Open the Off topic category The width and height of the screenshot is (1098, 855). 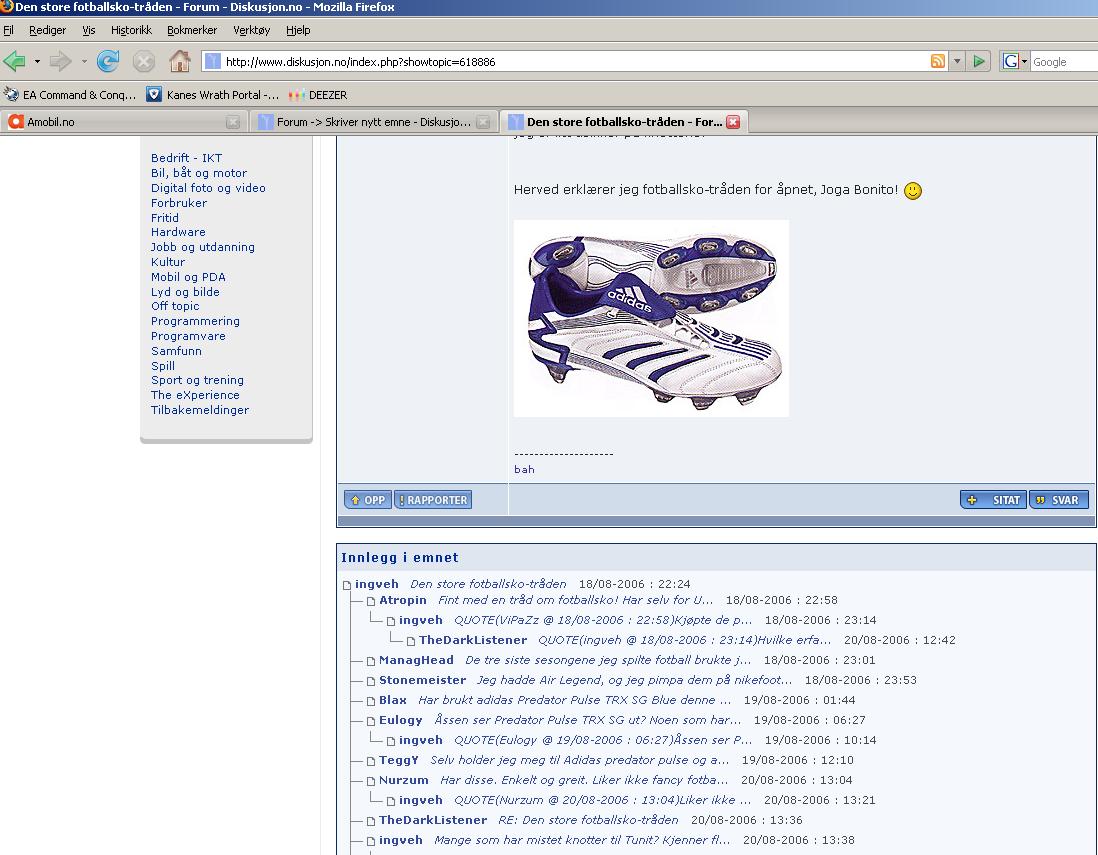coord(175,306)
